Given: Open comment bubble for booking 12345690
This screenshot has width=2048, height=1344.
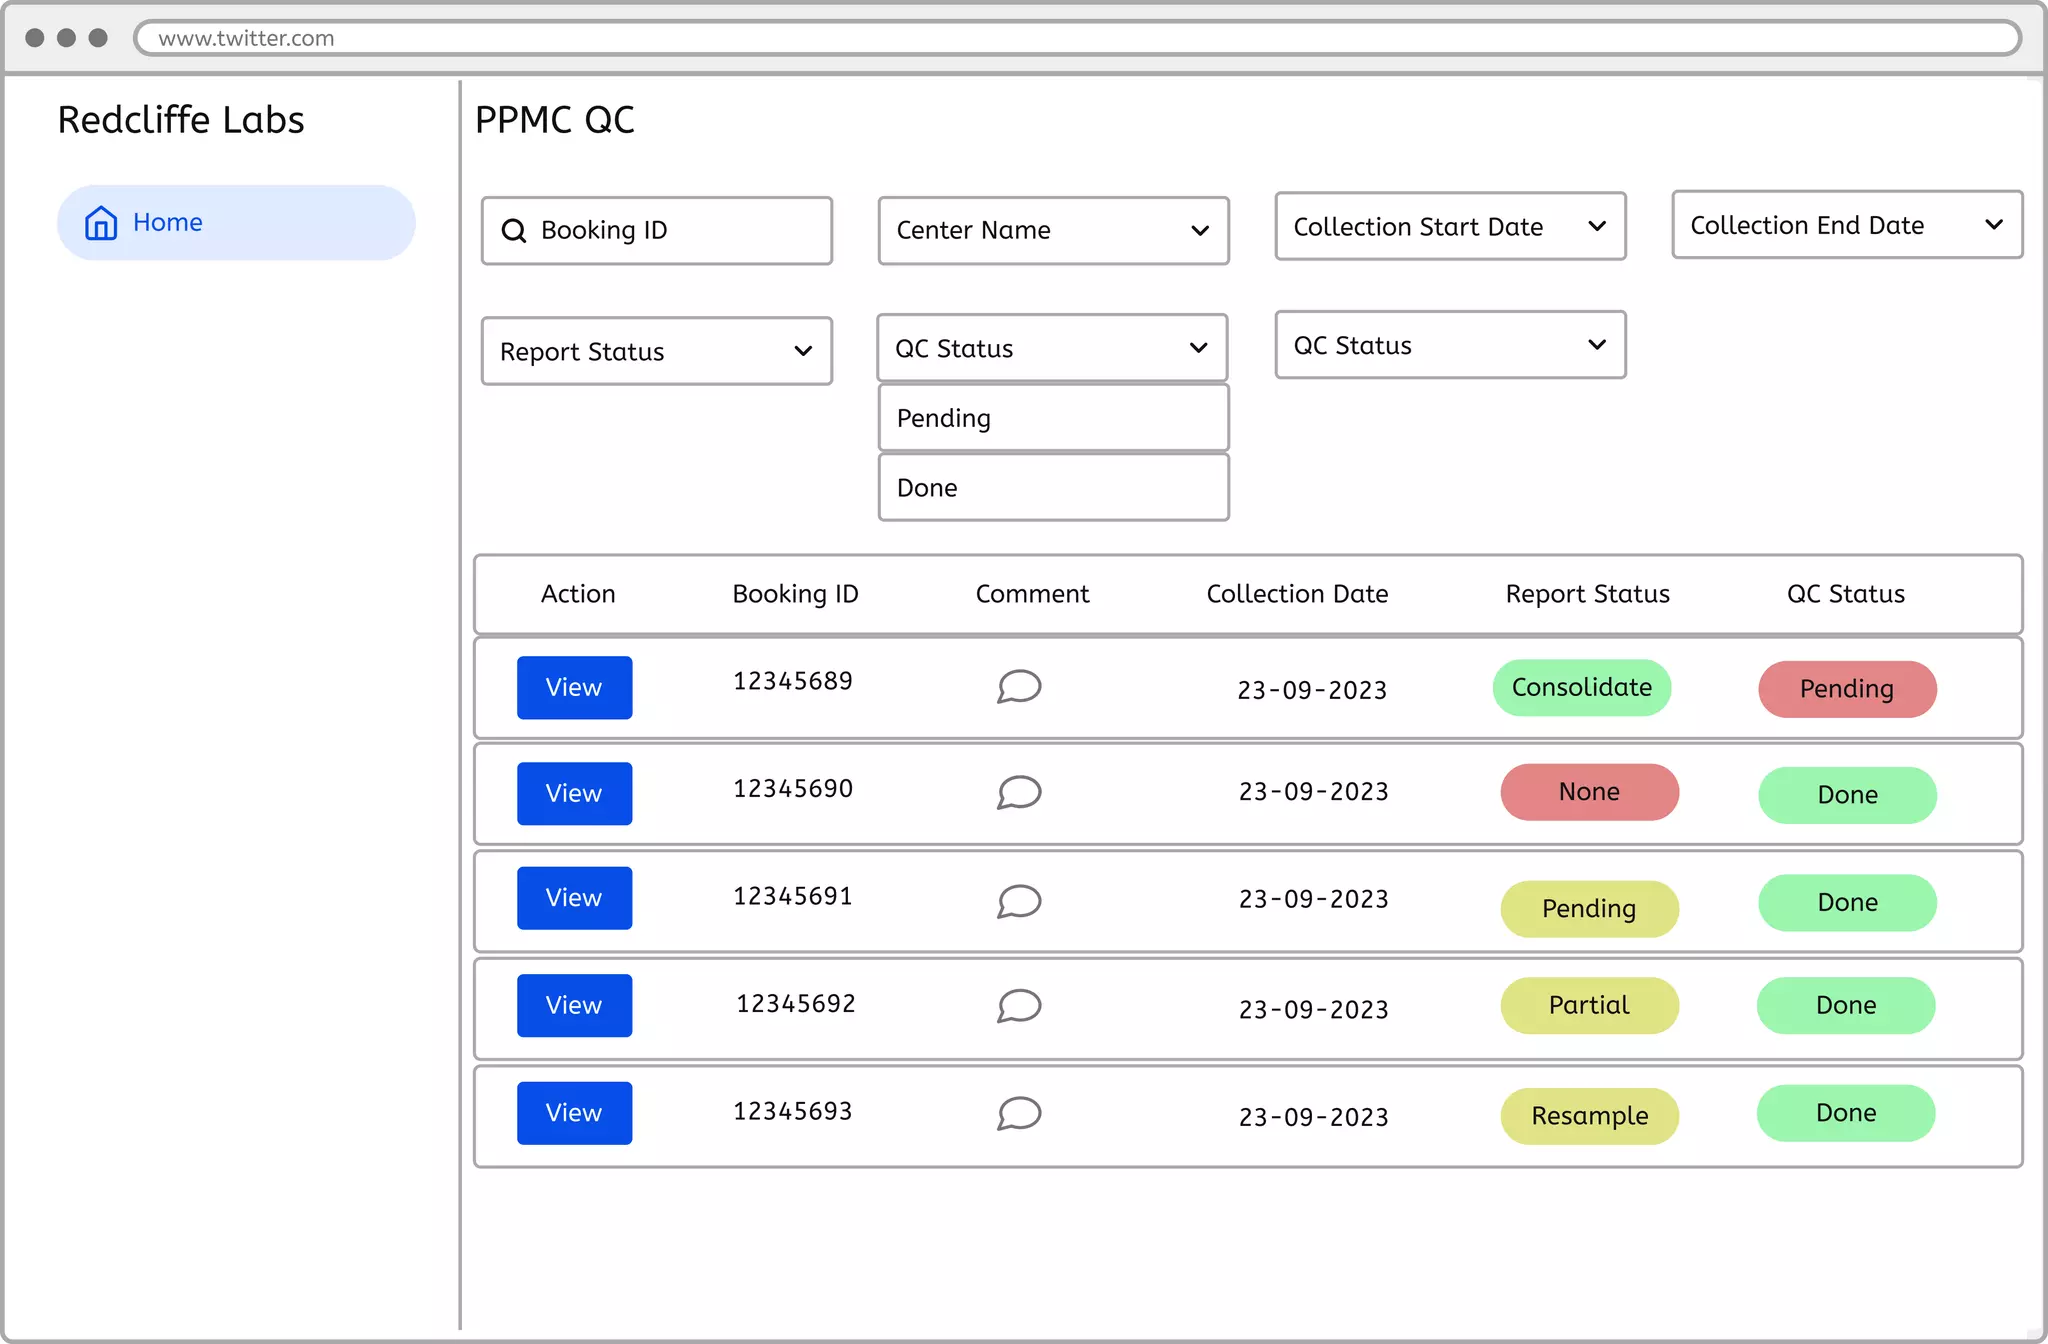Looking at the screenshot, I should [1019, 793].
